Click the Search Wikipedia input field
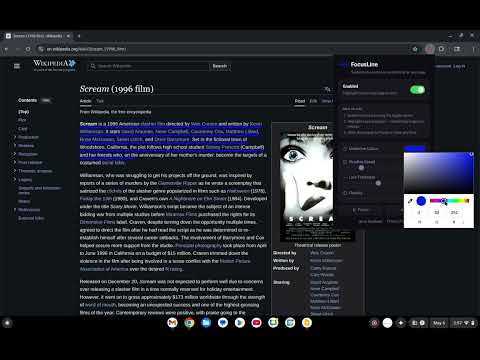Image resolution: width=480 pixels, height=360 pixels. point(149,66)
